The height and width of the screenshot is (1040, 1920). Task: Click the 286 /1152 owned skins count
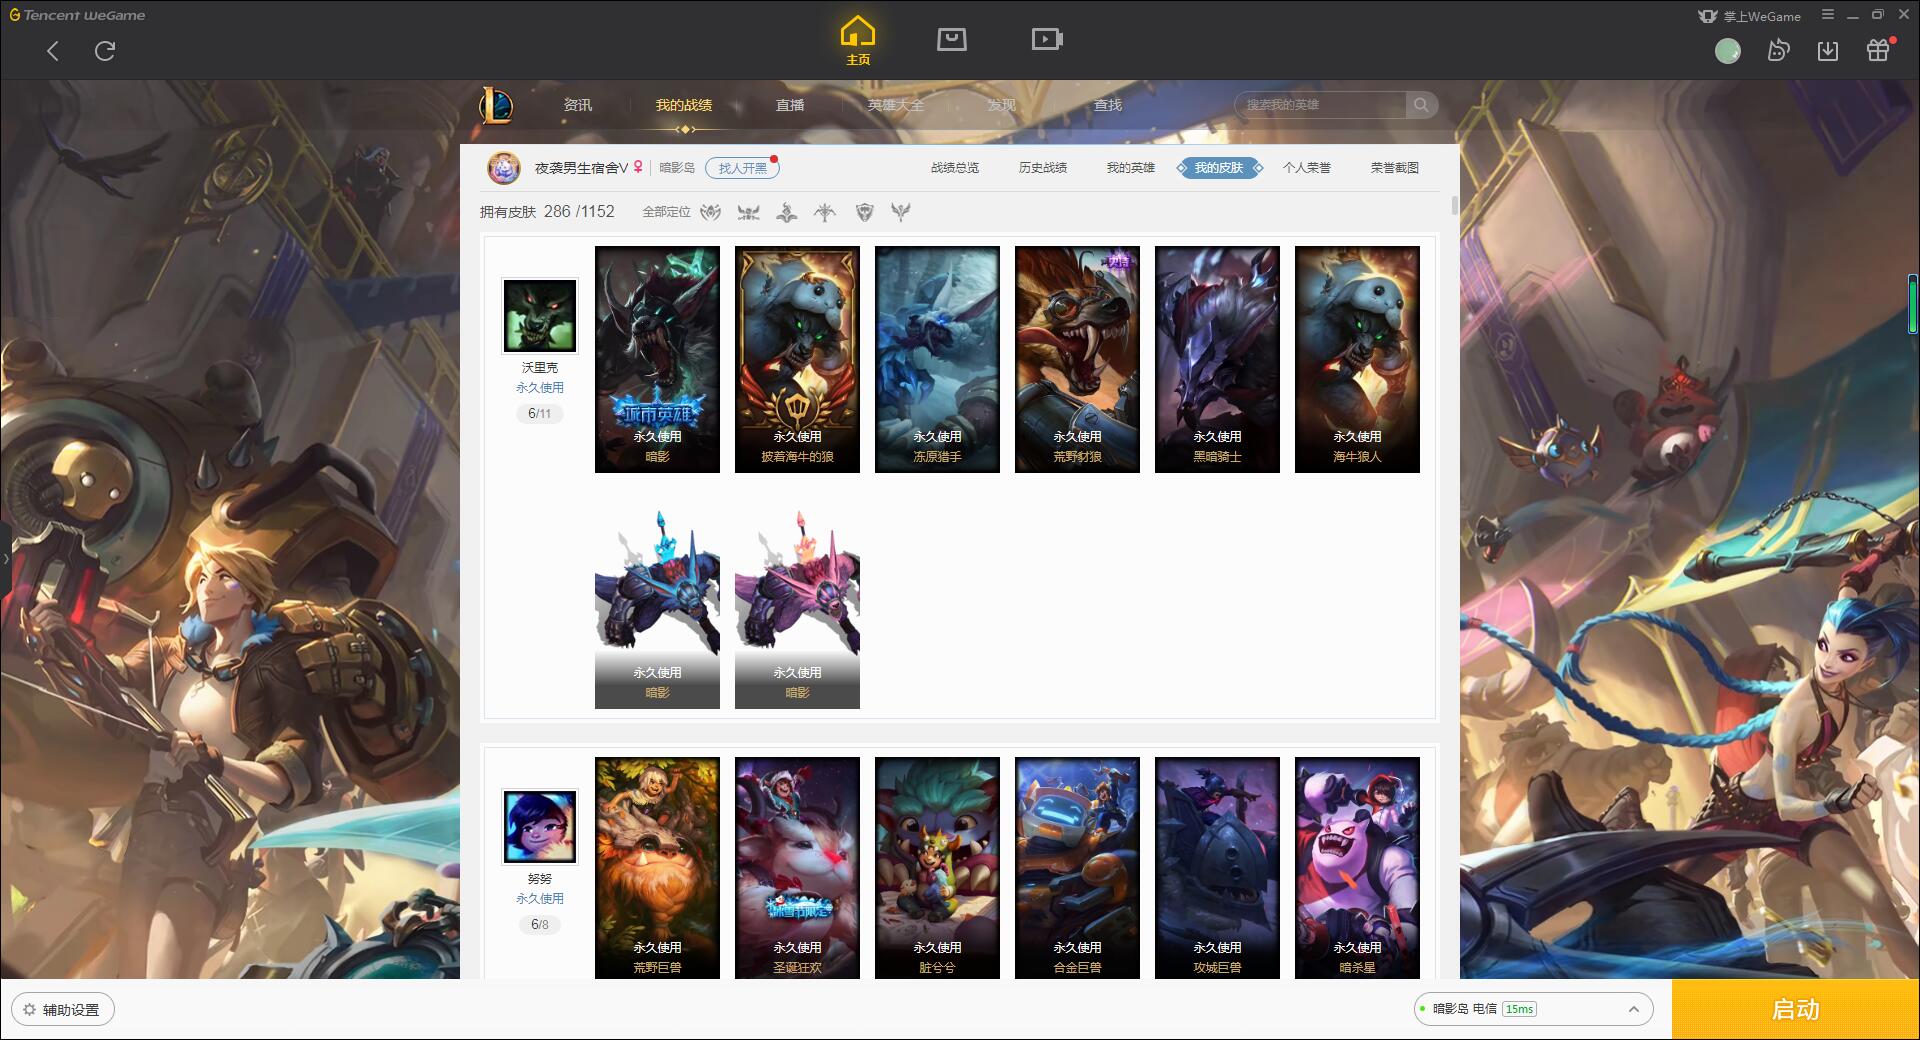(579, 212)
